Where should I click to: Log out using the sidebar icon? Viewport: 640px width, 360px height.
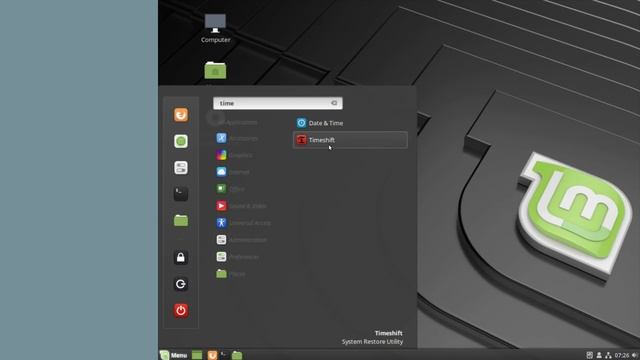coord(181,284)
